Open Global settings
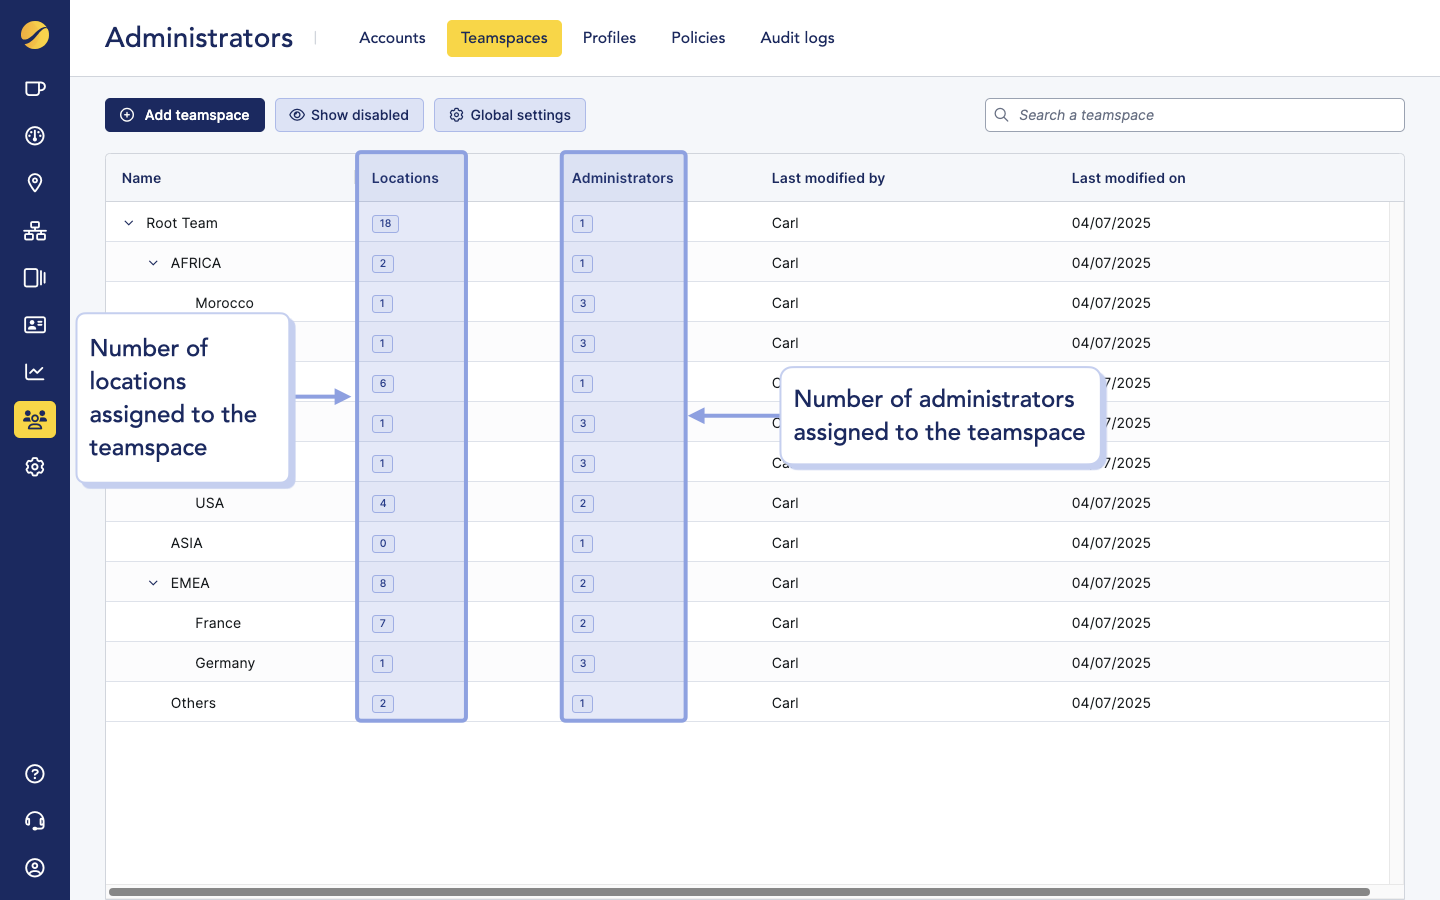Screen dimensions: 1440x900 coord(510,115)
